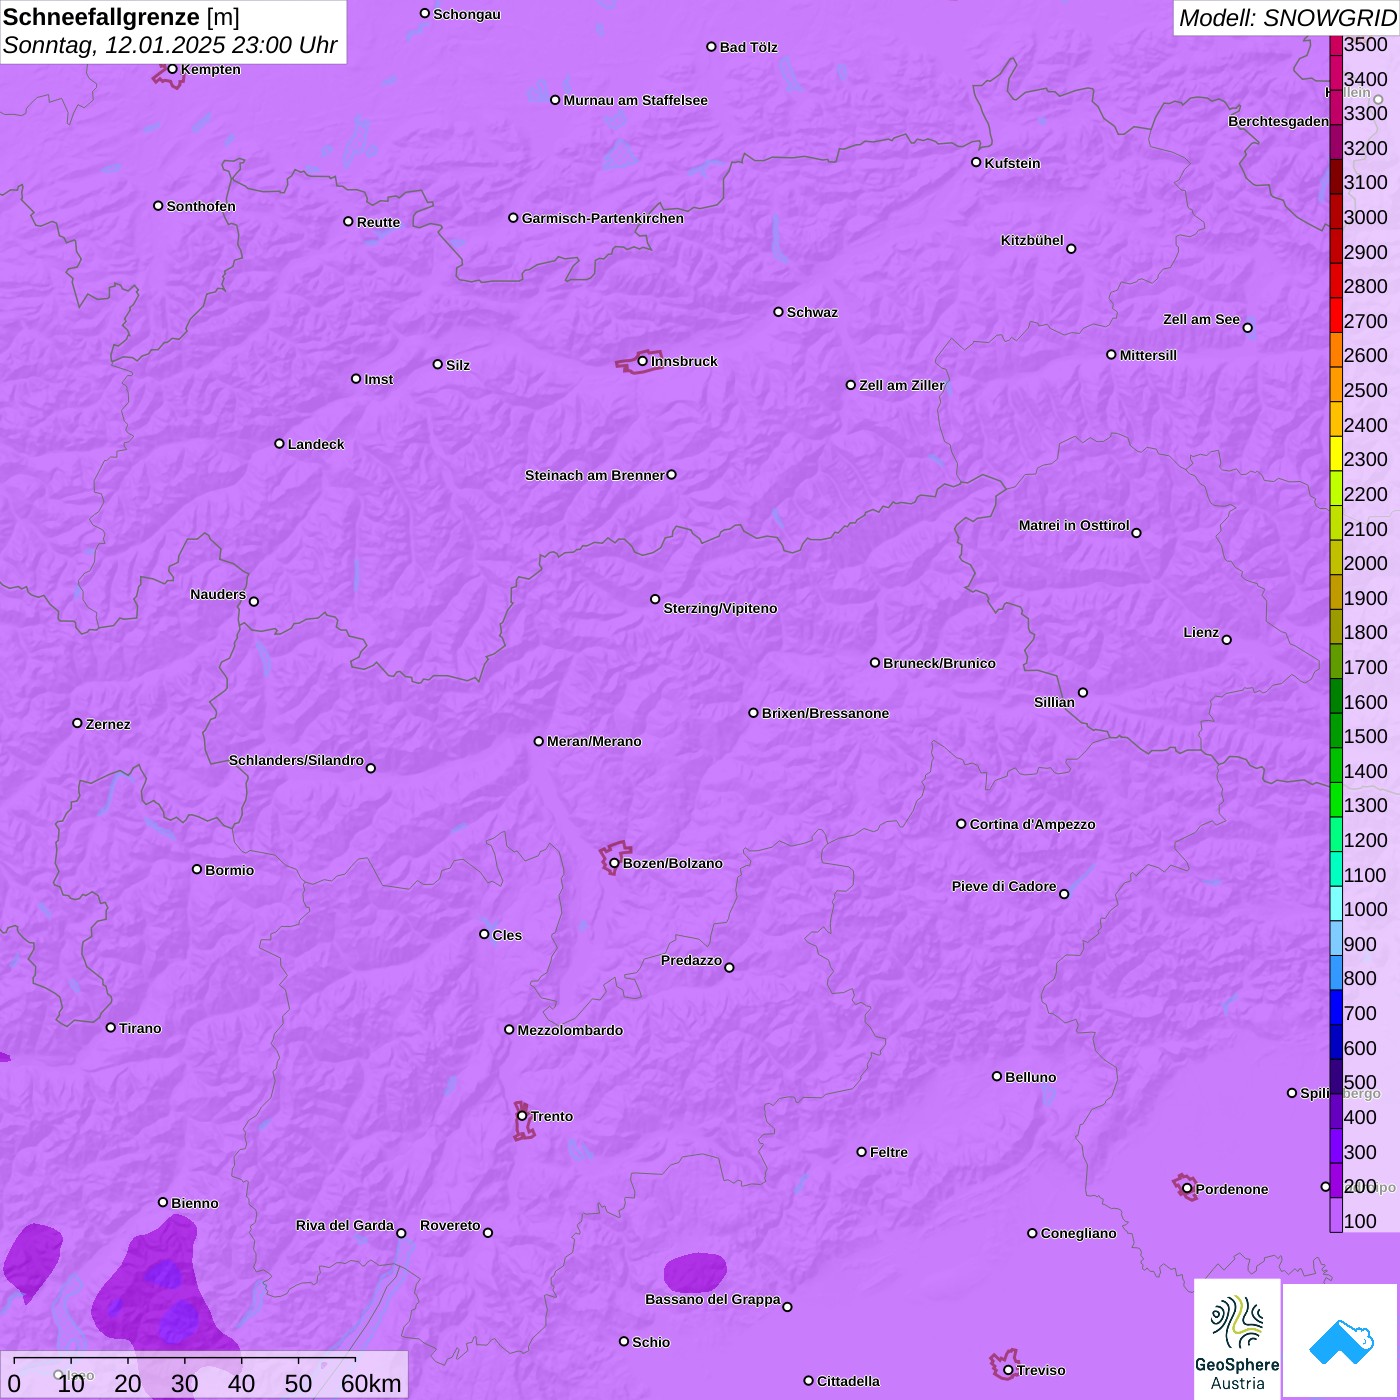Click the Trento city marker circle
Image resolution: width=1400 pixels, height=1400 pixels.
(x=522, y=1116)
